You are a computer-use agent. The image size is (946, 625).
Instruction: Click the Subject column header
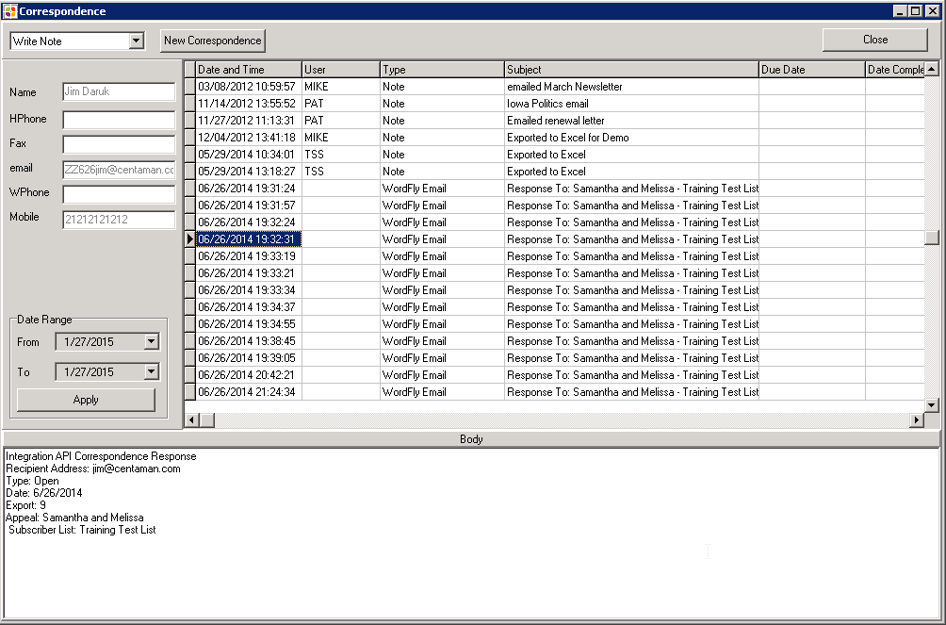pos(632,69)
